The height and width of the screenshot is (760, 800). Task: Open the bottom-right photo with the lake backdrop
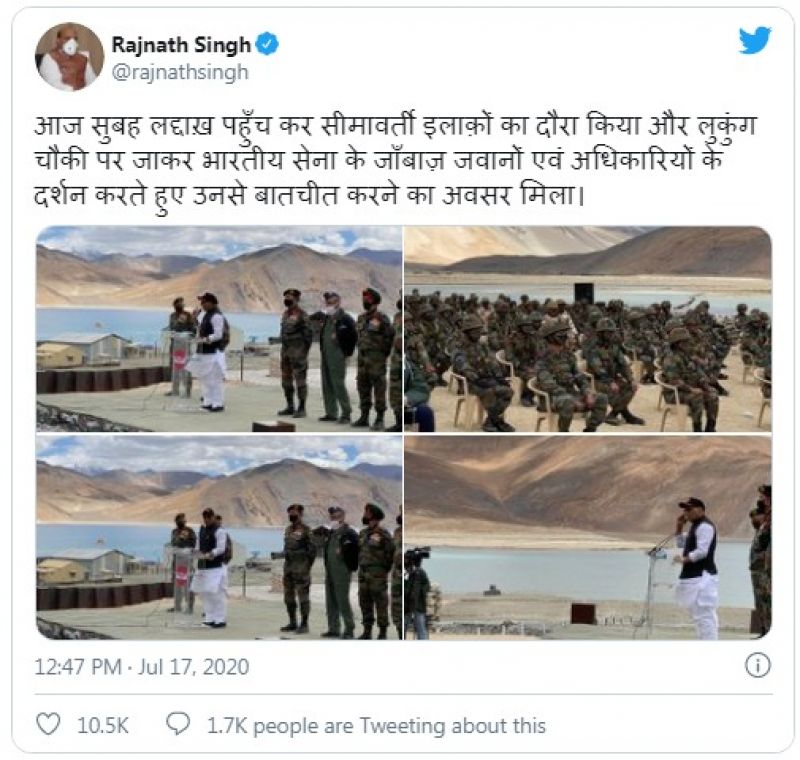pos(588,537)
